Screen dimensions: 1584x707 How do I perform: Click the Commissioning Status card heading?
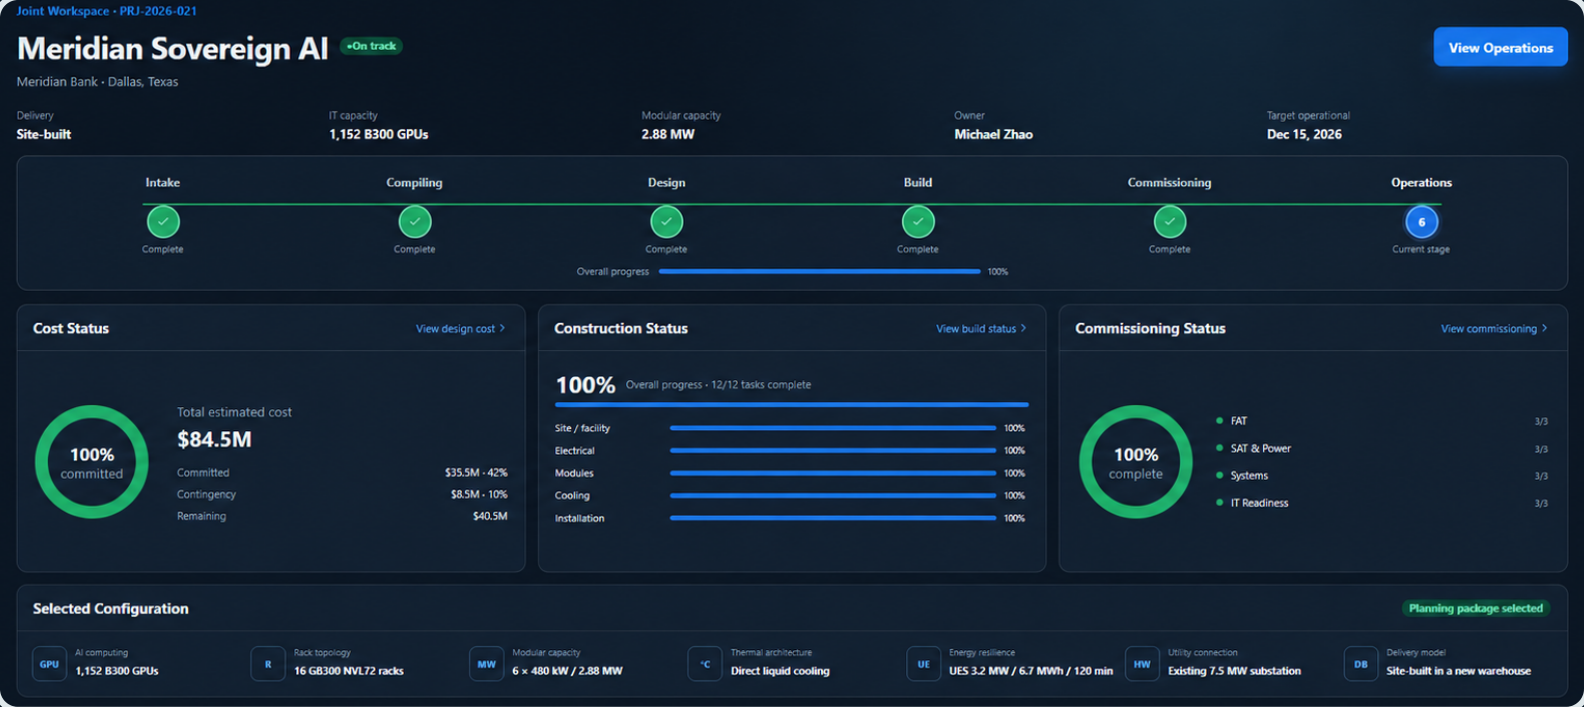1150,328
